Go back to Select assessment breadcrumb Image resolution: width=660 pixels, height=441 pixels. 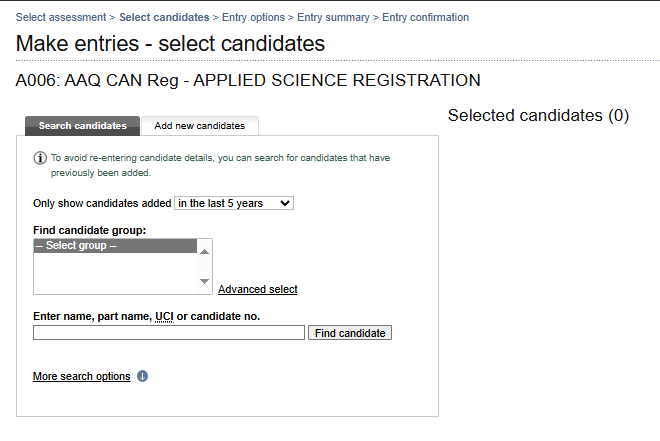(x=63, y=18)
